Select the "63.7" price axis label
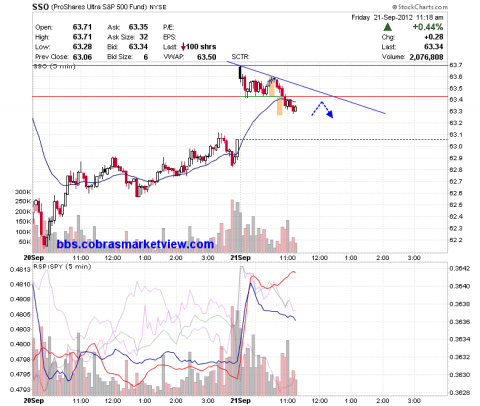The image size is (480, 406). (x=456, y=65)
